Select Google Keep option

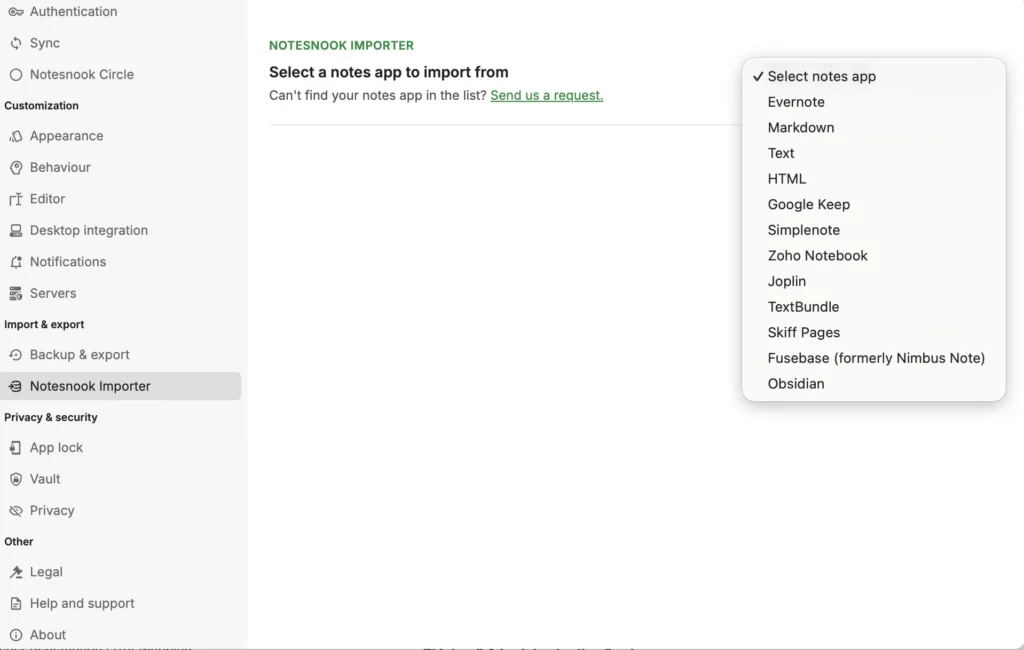pos(874,204)
